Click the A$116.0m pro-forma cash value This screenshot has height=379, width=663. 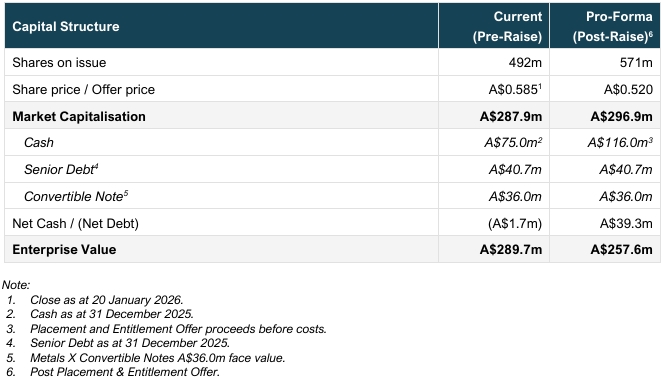[x=620, y=143]
